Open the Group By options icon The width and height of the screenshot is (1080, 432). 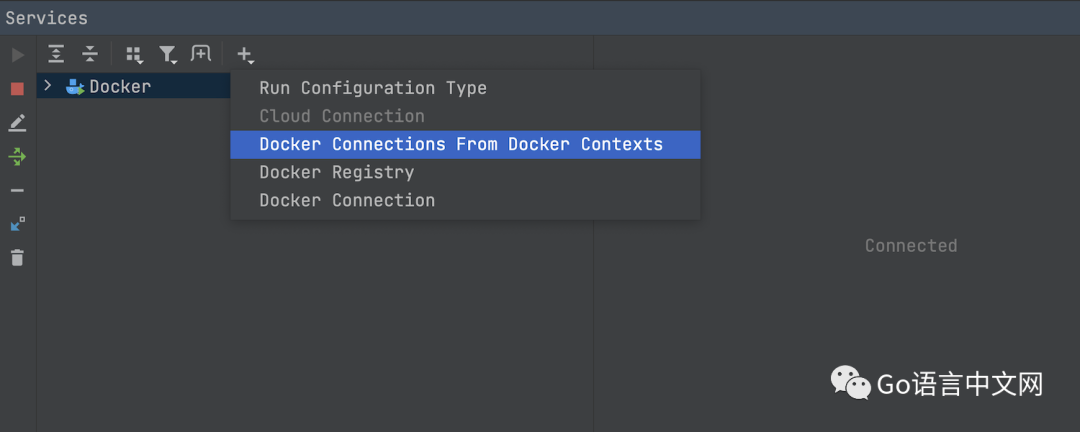point(133,54)
